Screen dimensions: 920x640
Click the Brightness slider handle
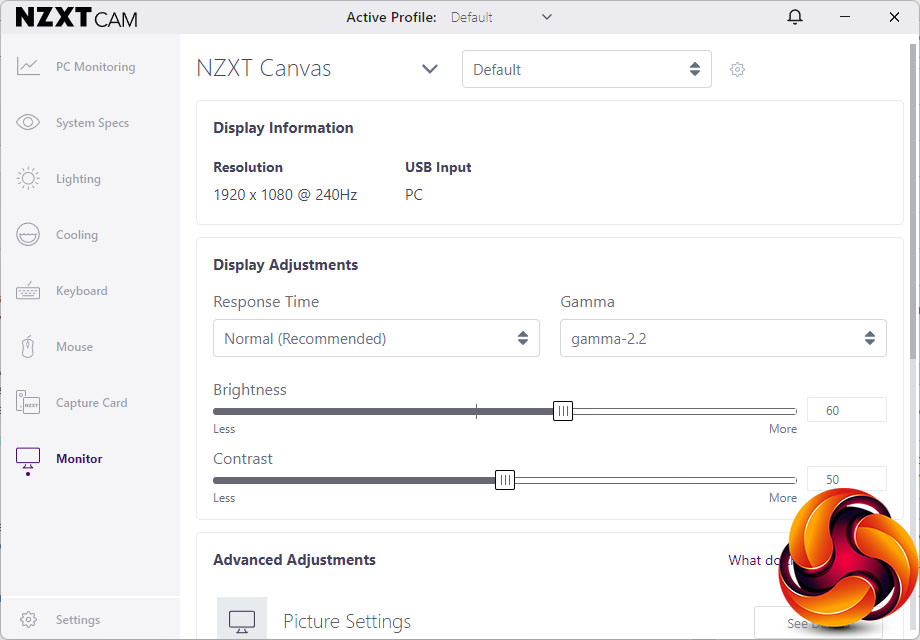pyautogui.click(x=563, y=411)
